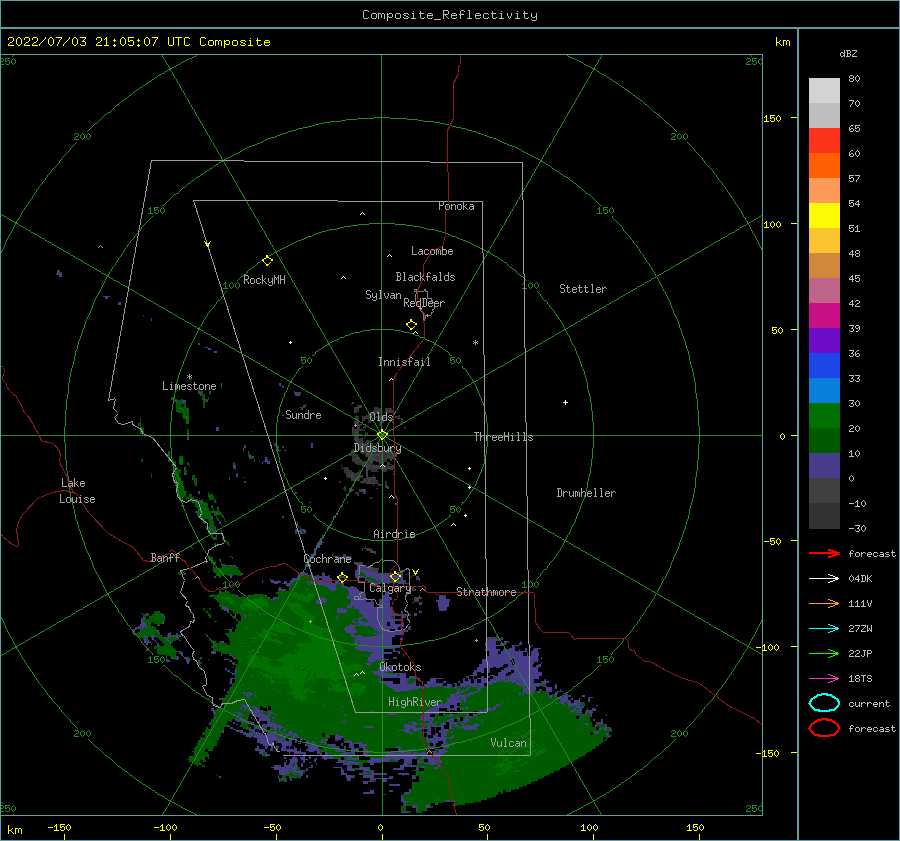Image resolution: width=900 pixels, height=841 pixels.
Task: Click the yellow diamond marker near Cochrane
Action: point(342,577)
